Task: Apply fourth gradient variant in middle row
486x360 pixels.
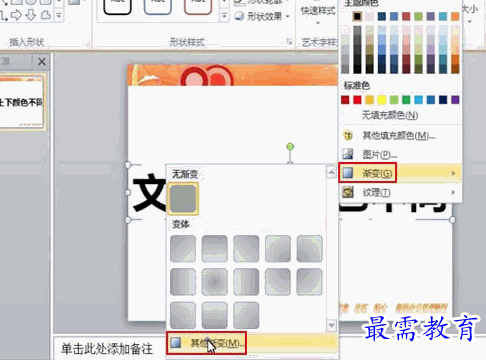Action: point(278,282)
